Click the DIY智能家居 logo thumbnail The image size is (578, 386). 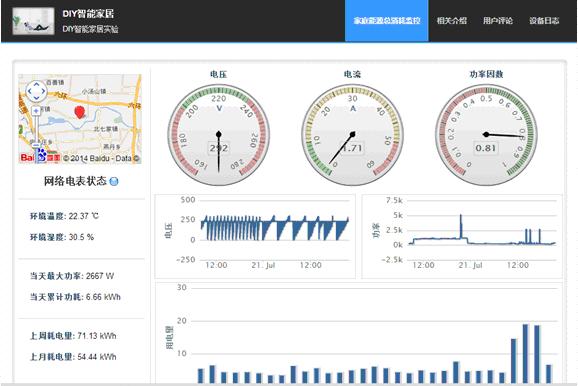(x=33, y=21)
